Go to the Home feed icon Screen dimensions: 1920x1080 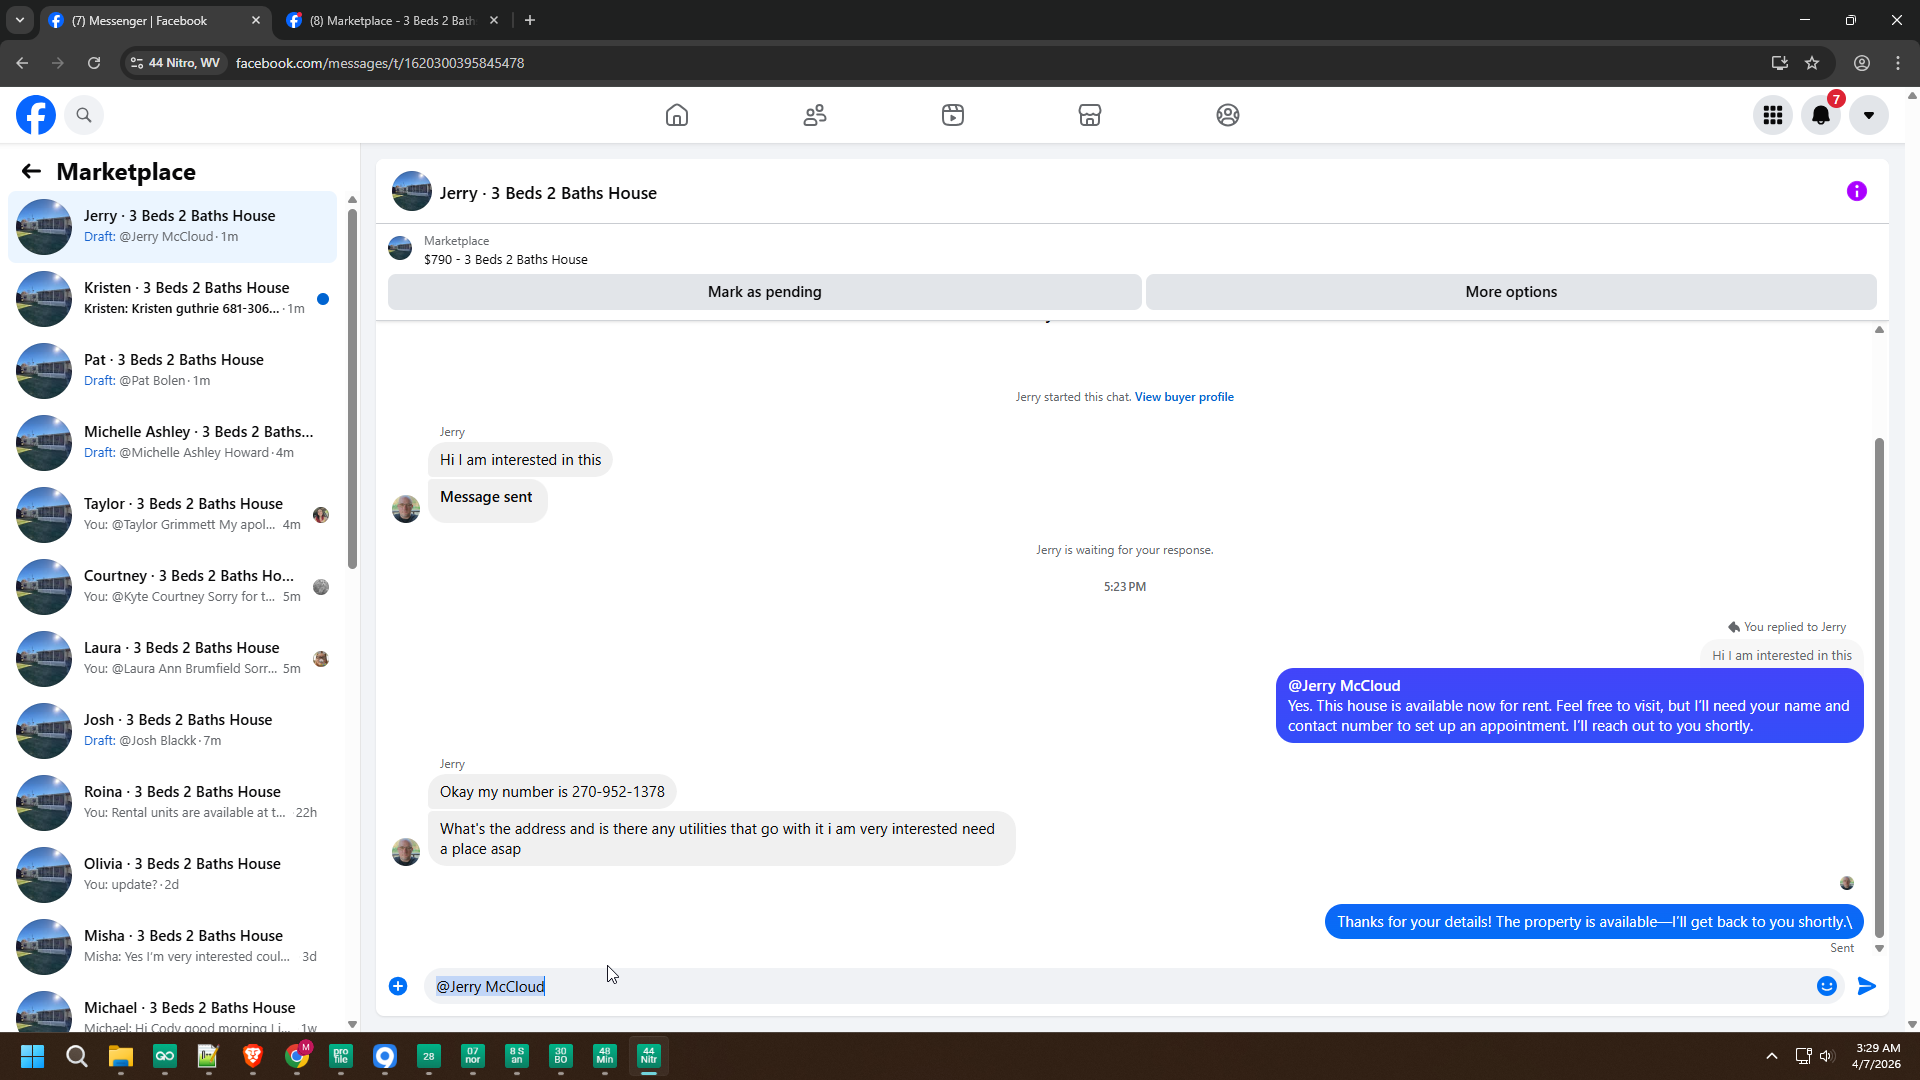click(x=677, y=115)
